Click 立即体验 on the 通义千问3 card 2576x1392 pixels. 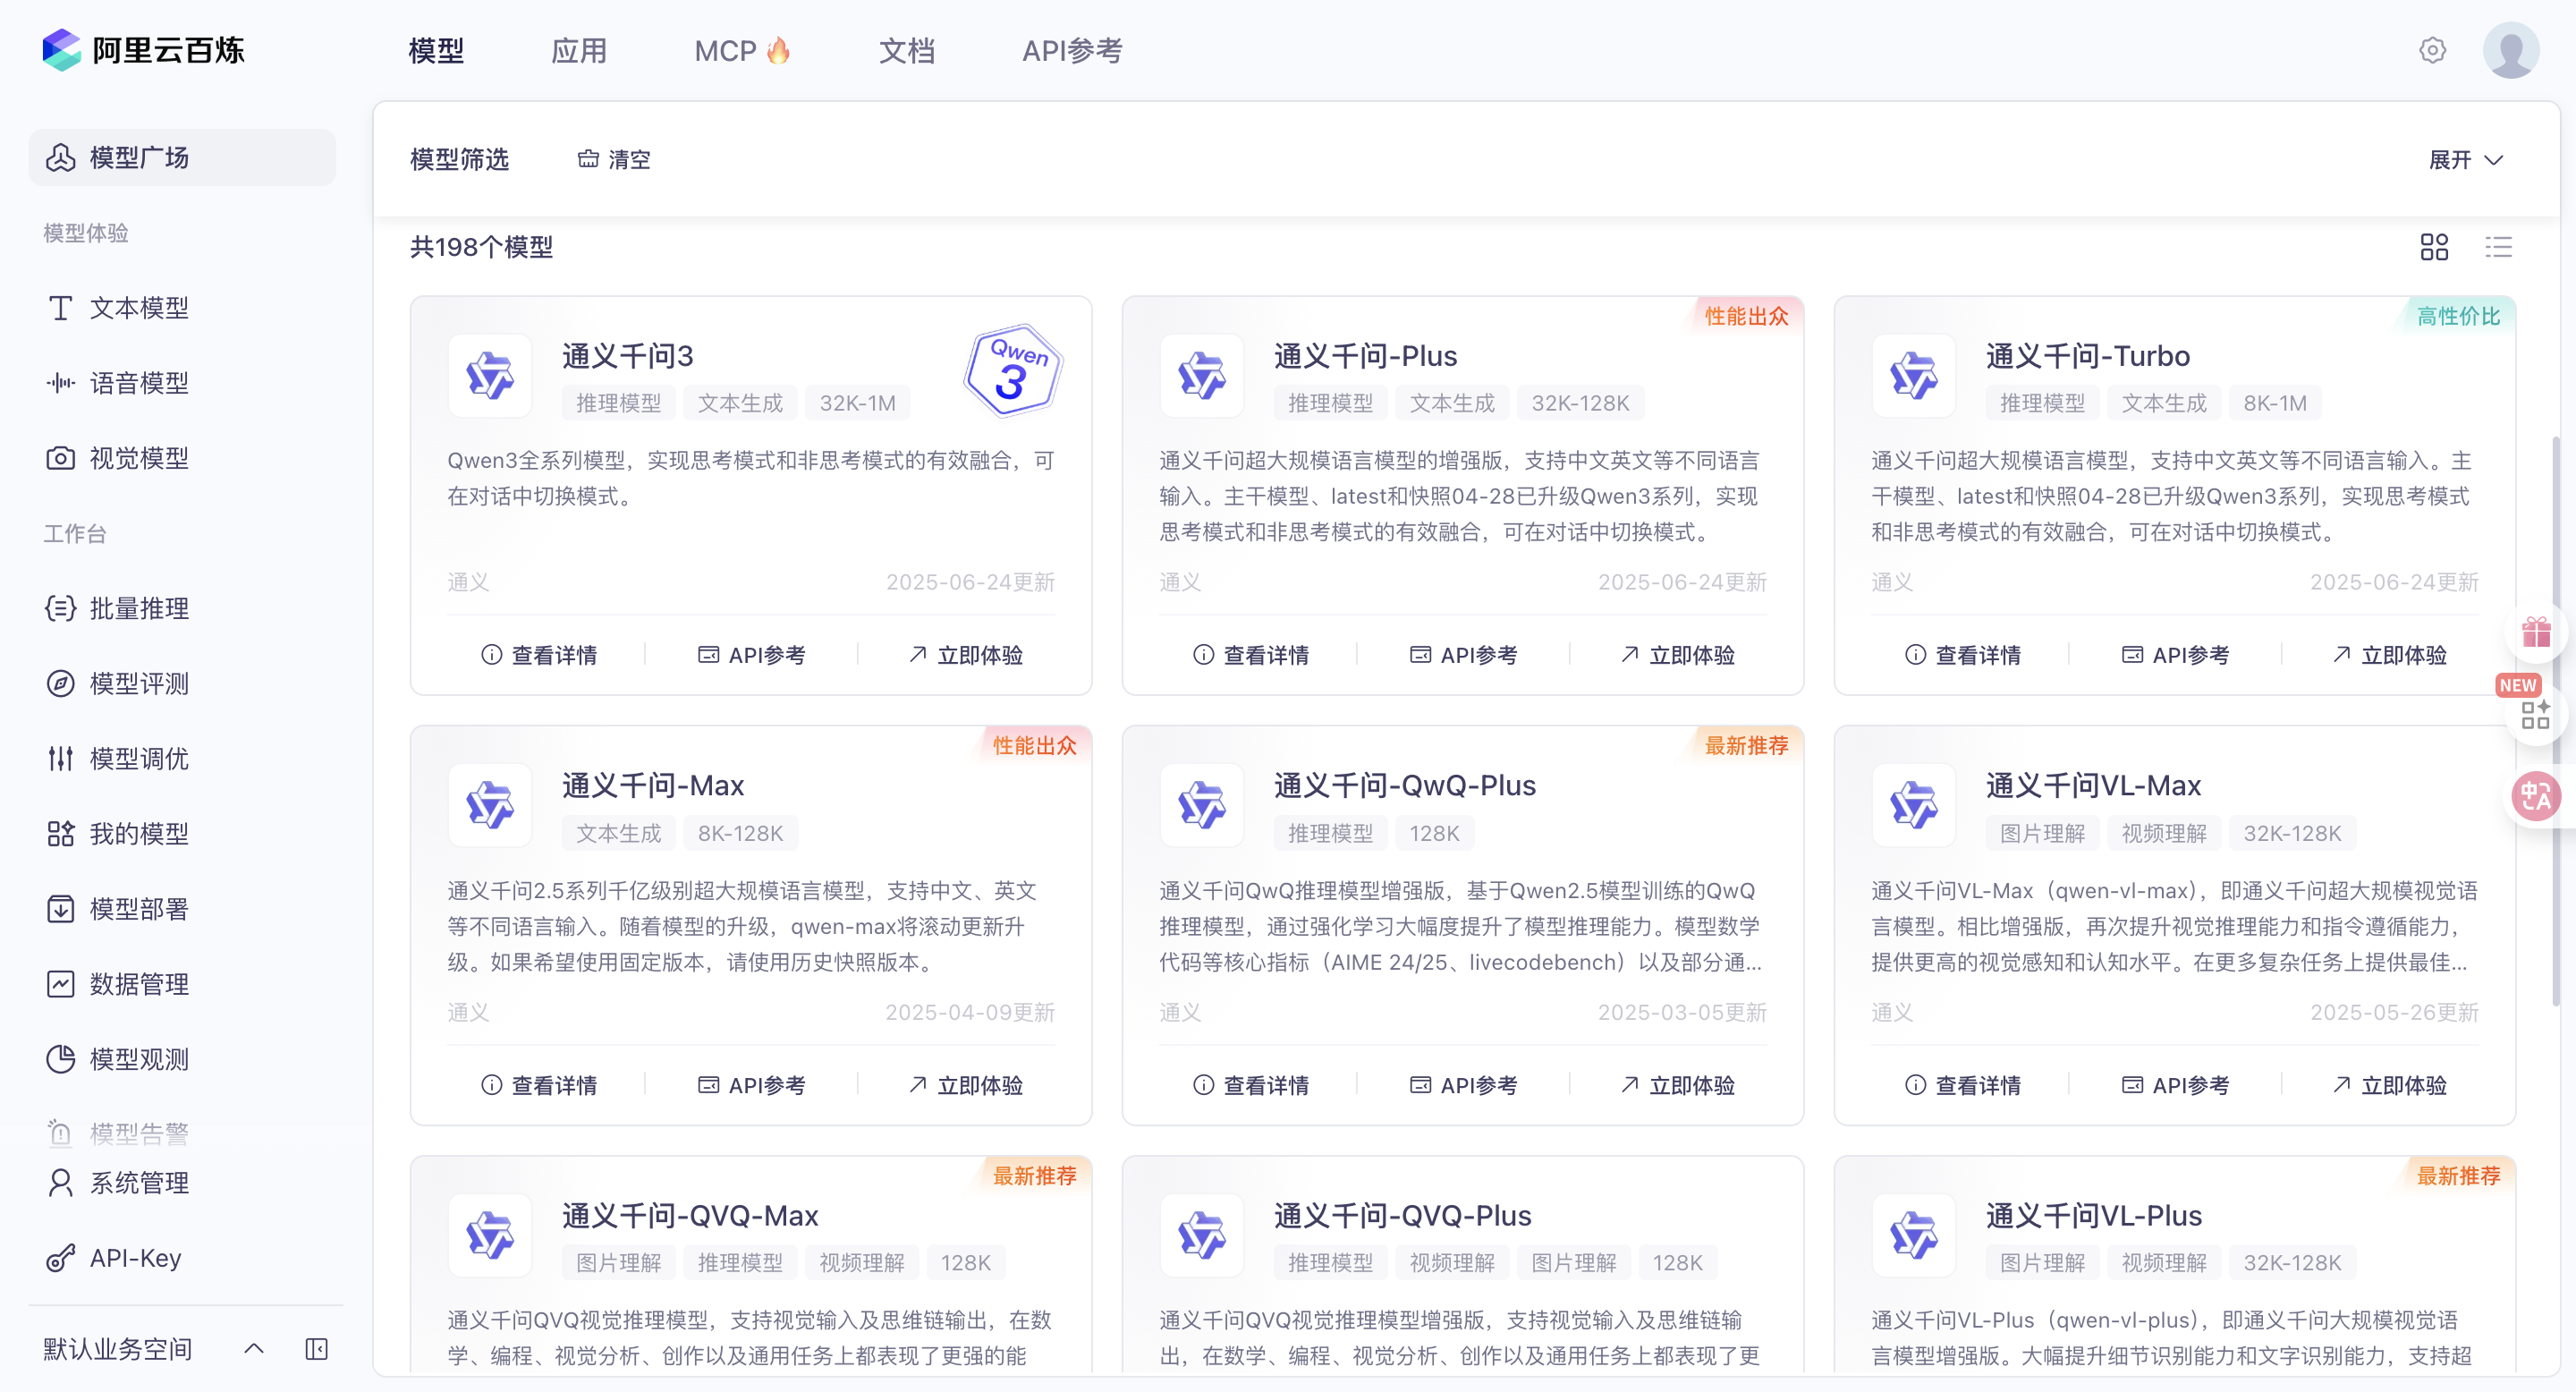965,655
